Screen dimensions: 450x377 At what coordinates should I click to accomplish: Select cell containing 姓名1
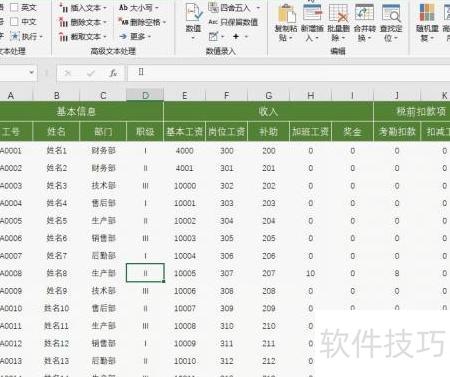coord(56,151)
